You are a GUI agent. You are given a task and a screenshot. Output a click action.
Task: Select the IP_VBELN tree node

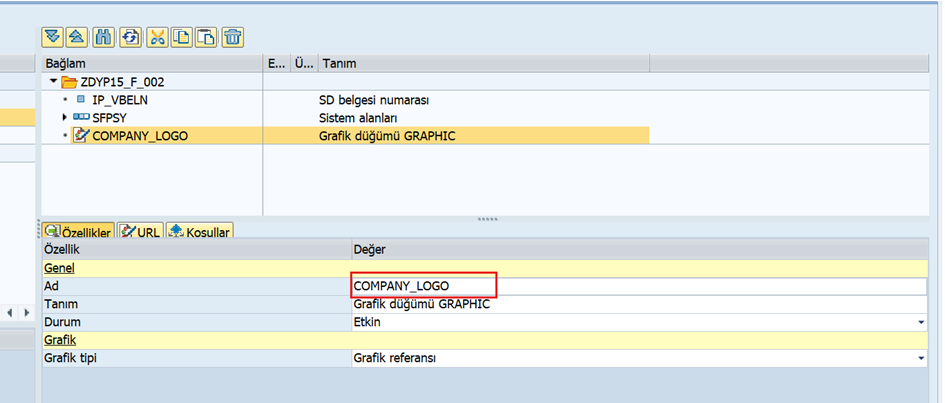point(119,100)
